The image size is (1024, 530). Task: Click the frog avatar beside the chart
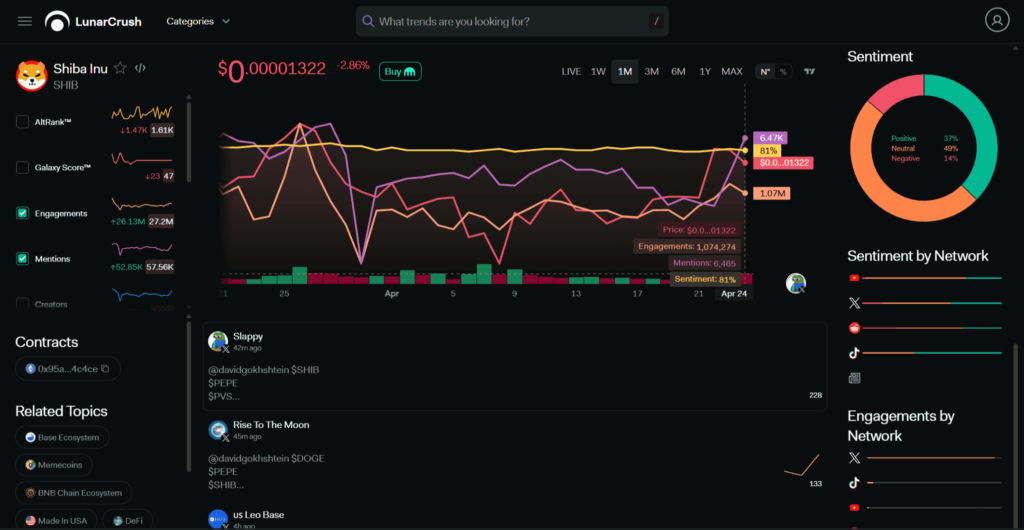coord(795,283)
